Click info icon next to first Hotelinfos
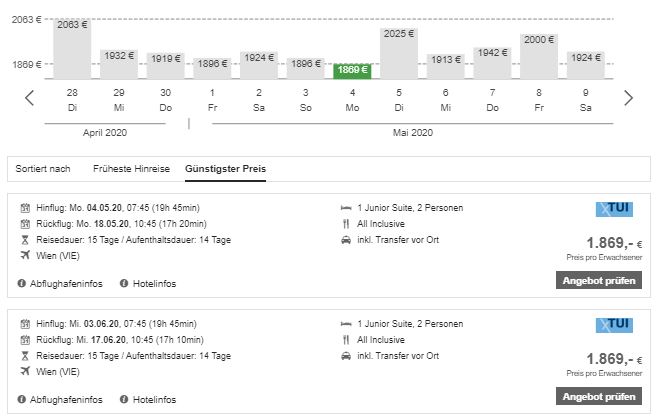This screenshot has width=661, height=420. pos(124,284)
